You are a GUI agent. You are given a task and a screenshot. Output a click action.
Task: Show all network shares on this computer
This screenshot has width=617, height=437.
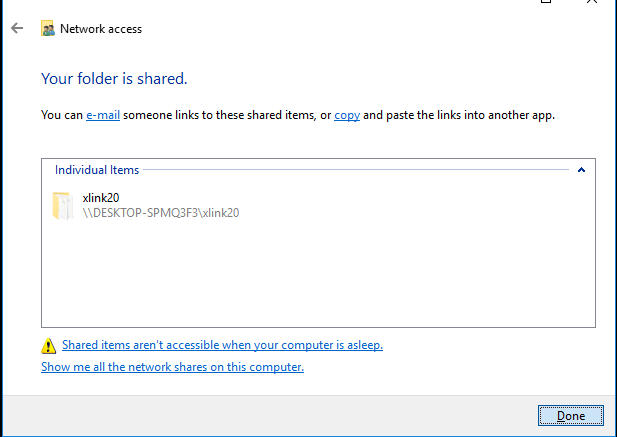coord(172,367)
